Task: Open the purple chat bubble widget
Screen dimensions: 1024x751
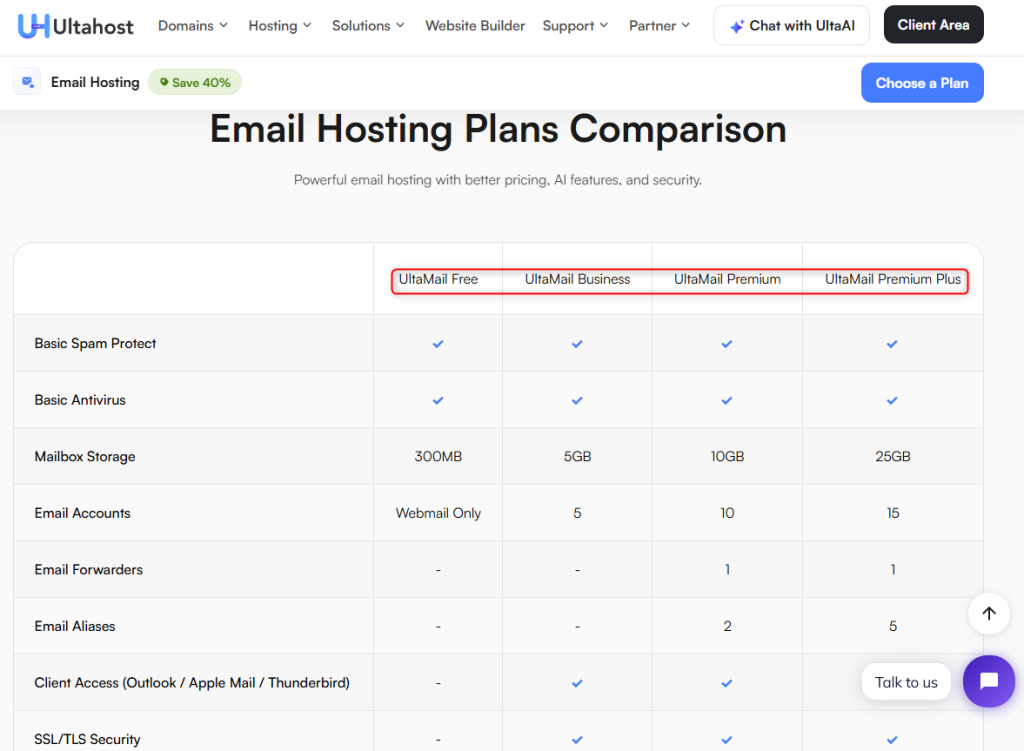Action: click(988, 681)
